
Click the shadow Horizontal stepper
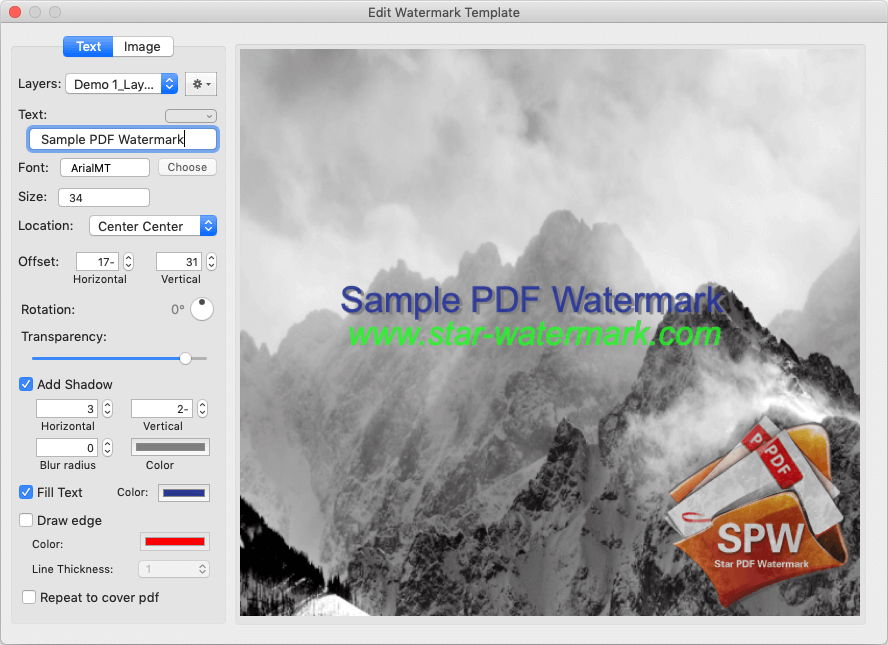pyautogui.click(x=108, y=408)
